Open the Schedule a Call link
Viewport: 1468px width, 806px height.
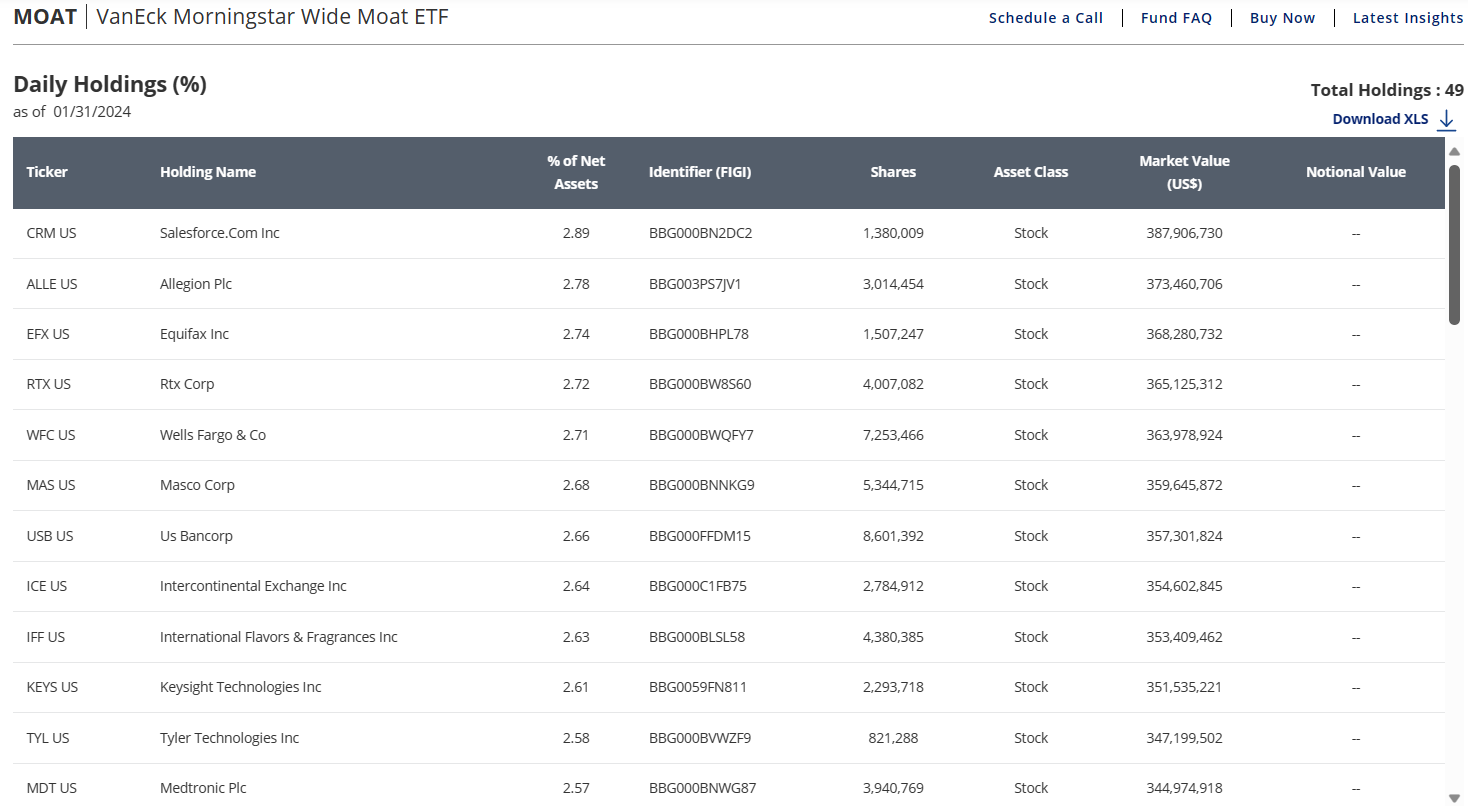1046,18
